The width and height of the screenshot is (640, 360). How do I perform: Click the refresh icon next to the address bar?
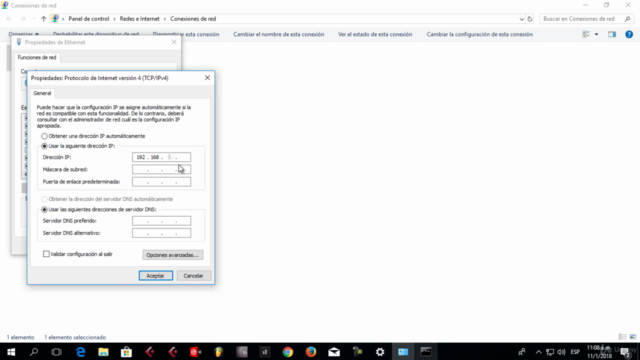click(530, 19)
